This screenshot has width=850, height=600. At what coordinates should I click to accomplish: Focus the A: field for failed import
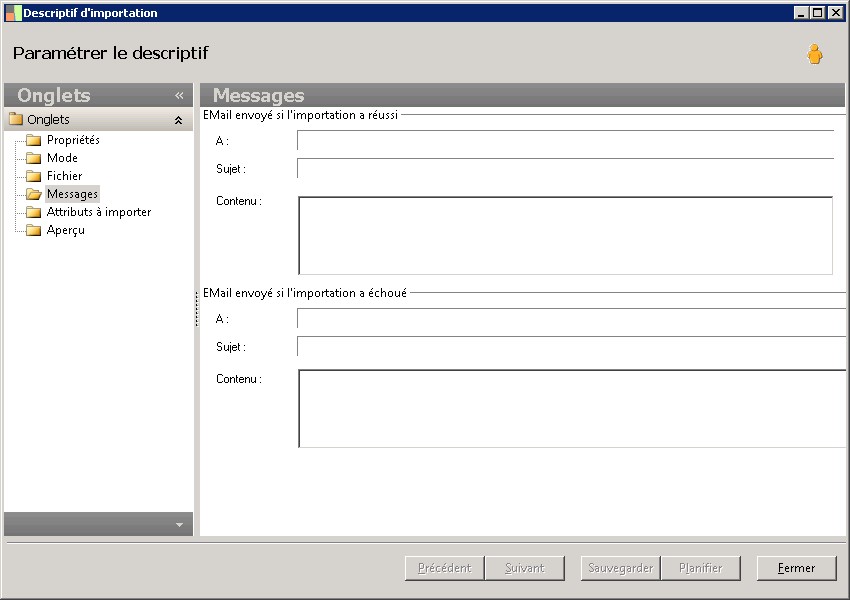click(x=571, y=318)
